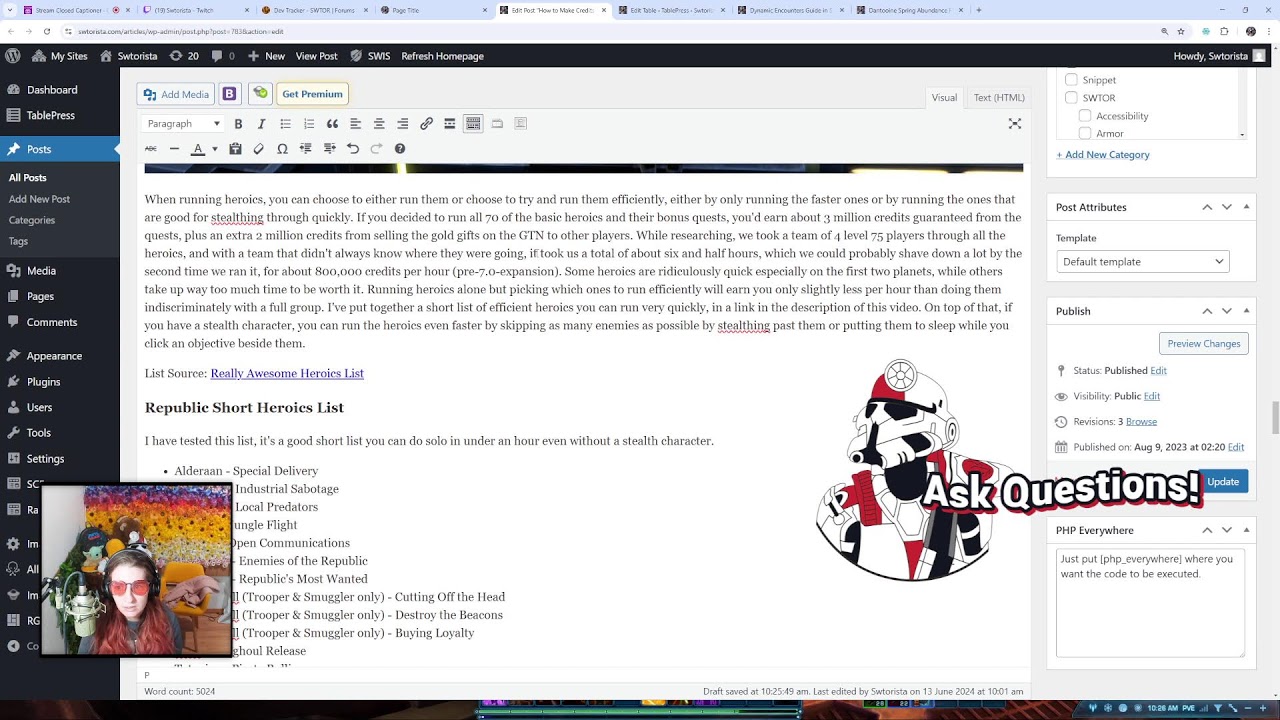Align text right
The width and height of the screenshot is (1280, 720).
(402, 124)
